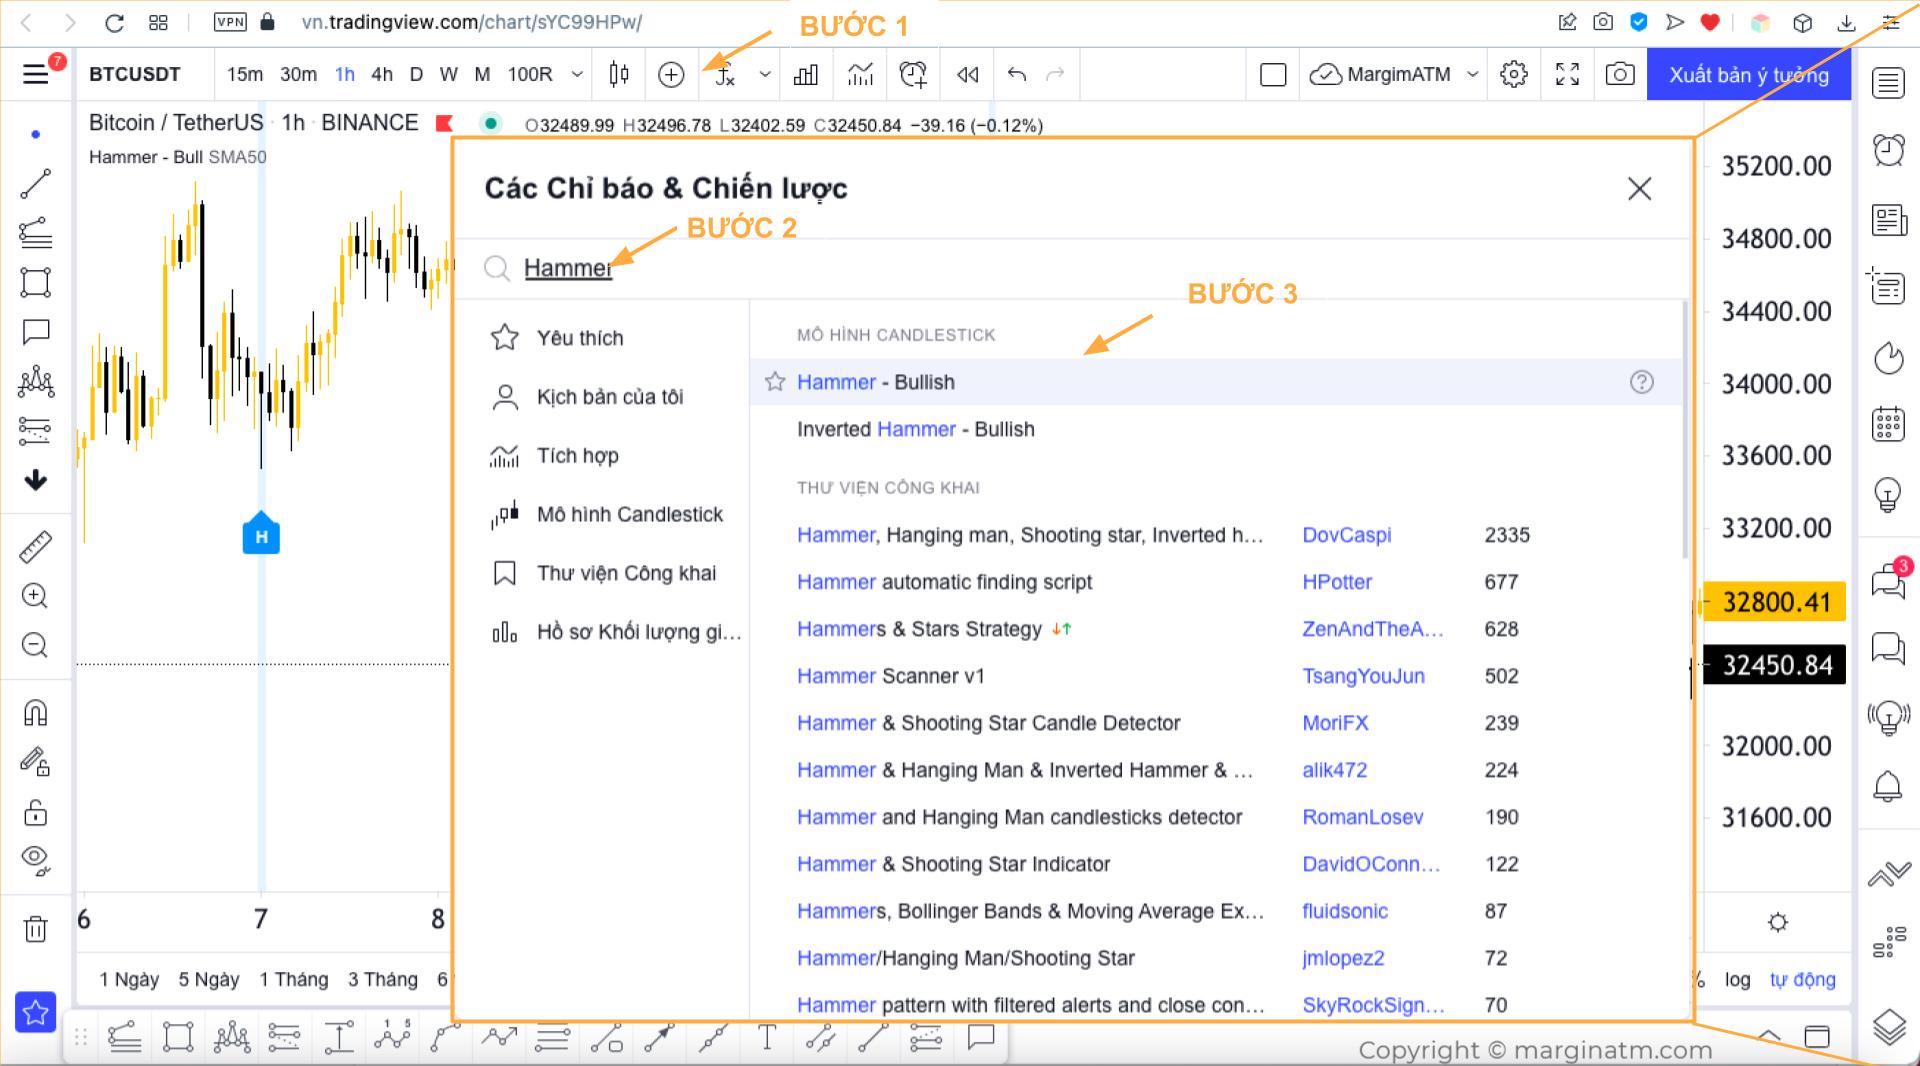Toggle hide all drawings eye icon

36,859
